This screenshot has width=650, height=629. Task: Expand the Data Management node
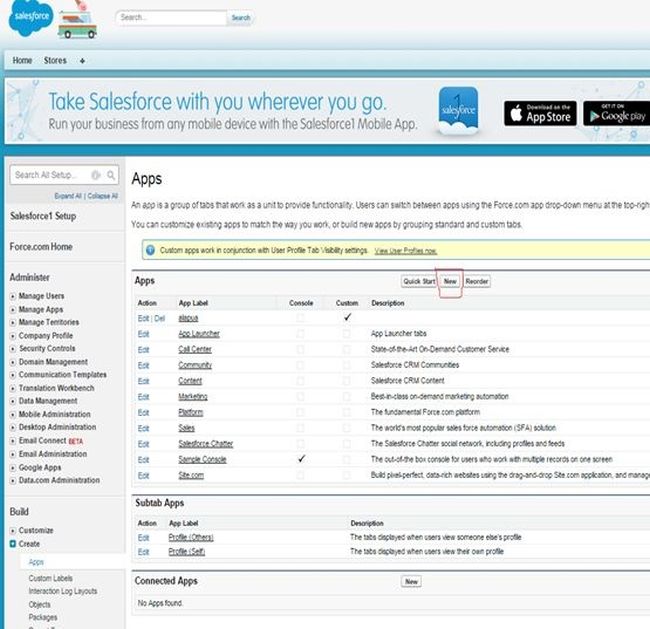13,401
